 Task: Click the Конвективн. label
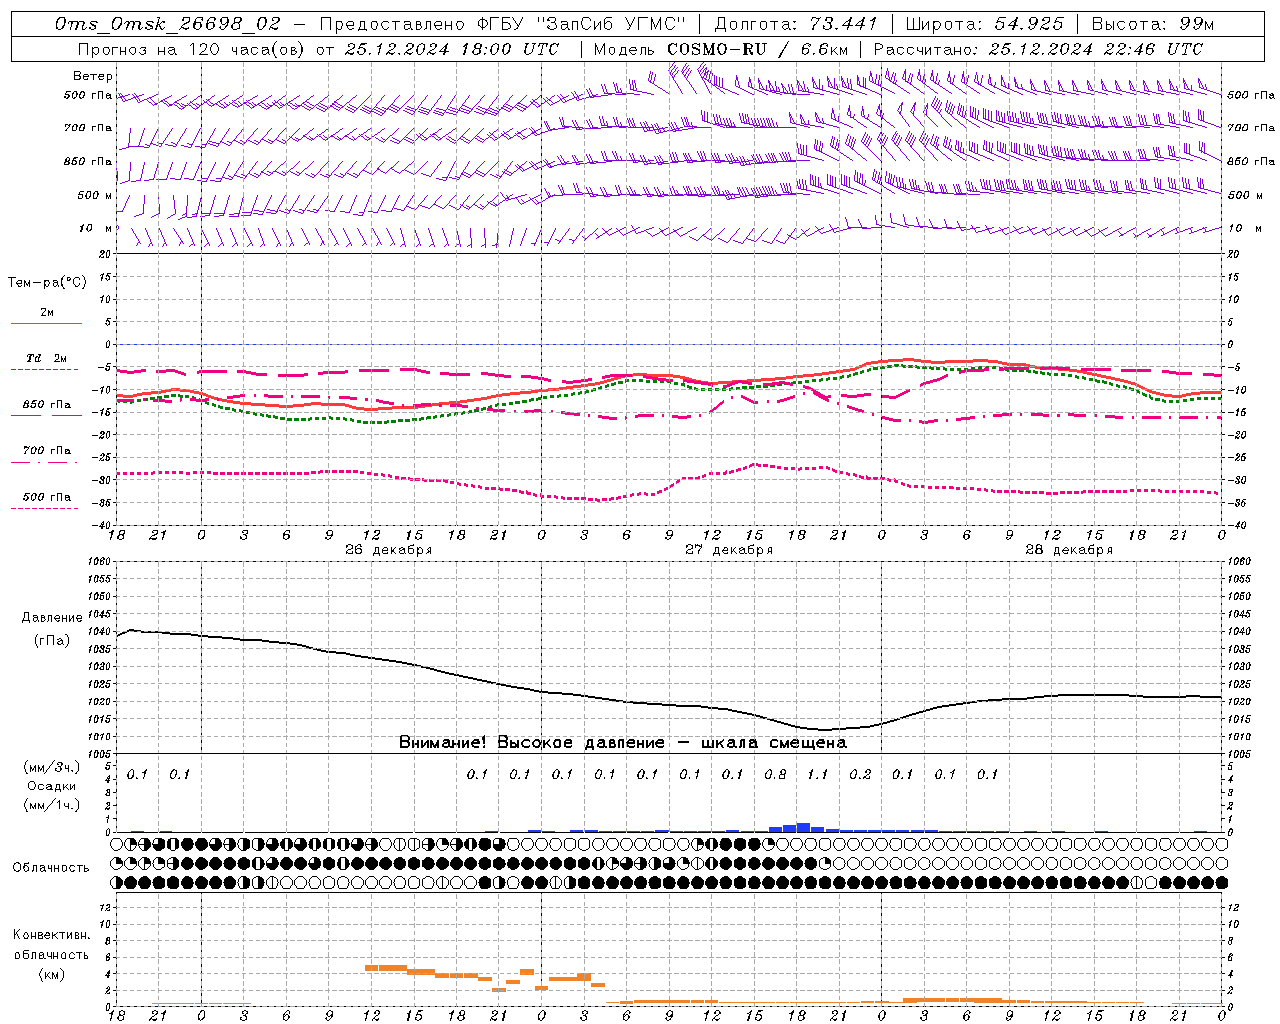(x=51, y=935)
